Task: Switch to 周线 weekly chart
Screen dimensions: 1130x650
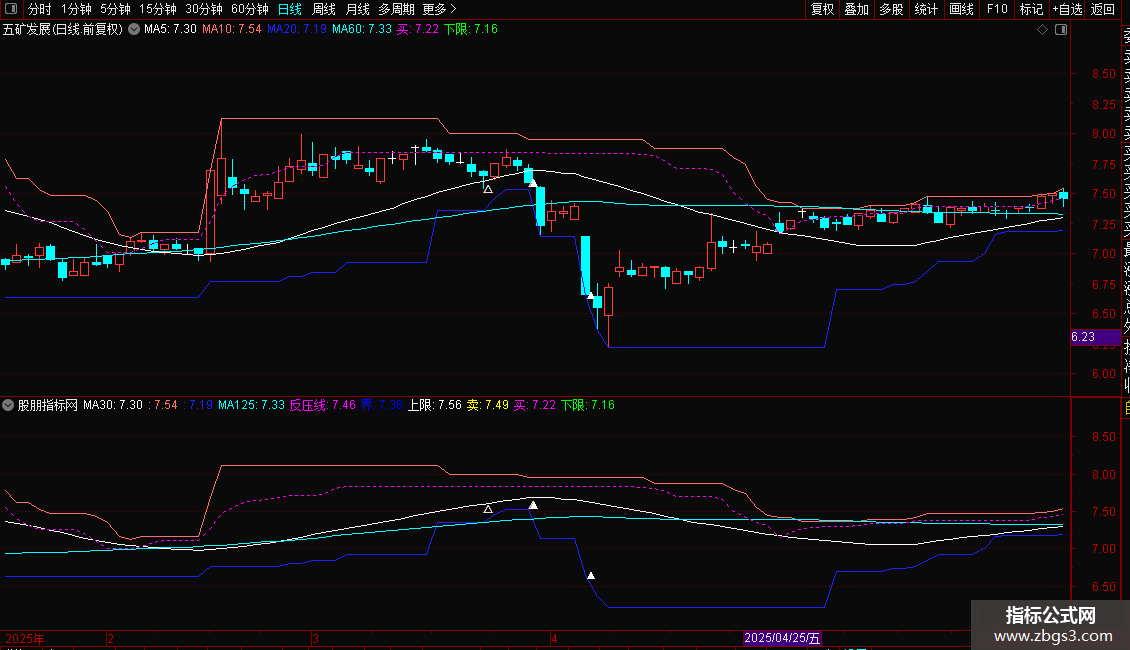Action: pyautogui.click(x=324, y=9)
